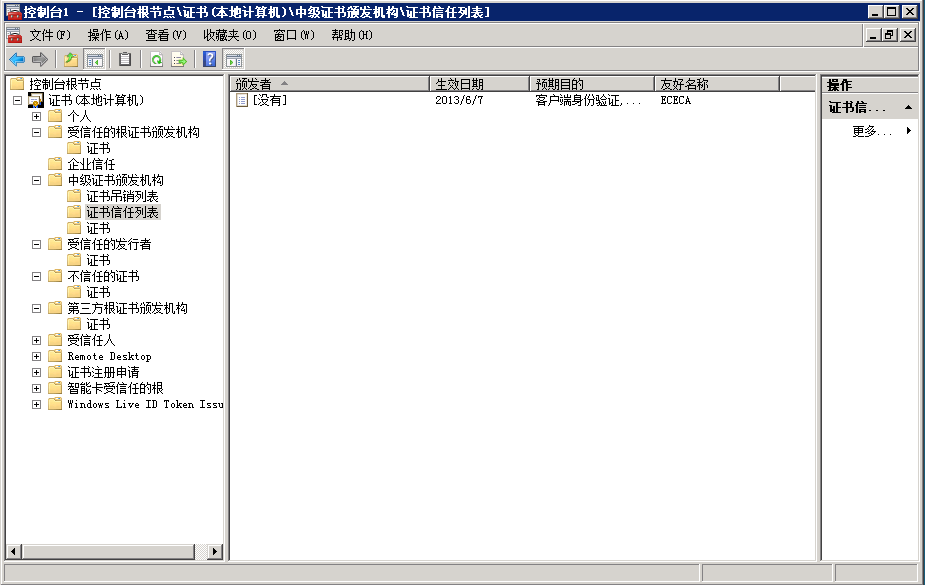This screenshot has width=925, height=585.
Task: Click the Refresh toolbar icon
Action: (x=156, y=60)
